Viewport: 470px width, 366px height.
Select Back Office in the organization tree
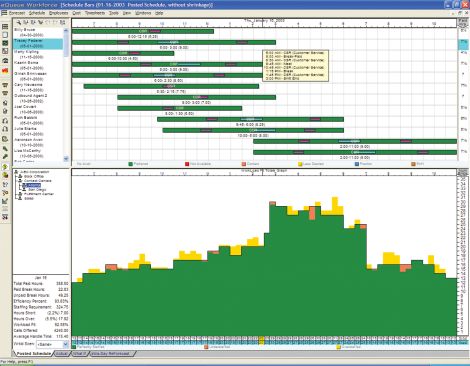click(x=34, y=176)
